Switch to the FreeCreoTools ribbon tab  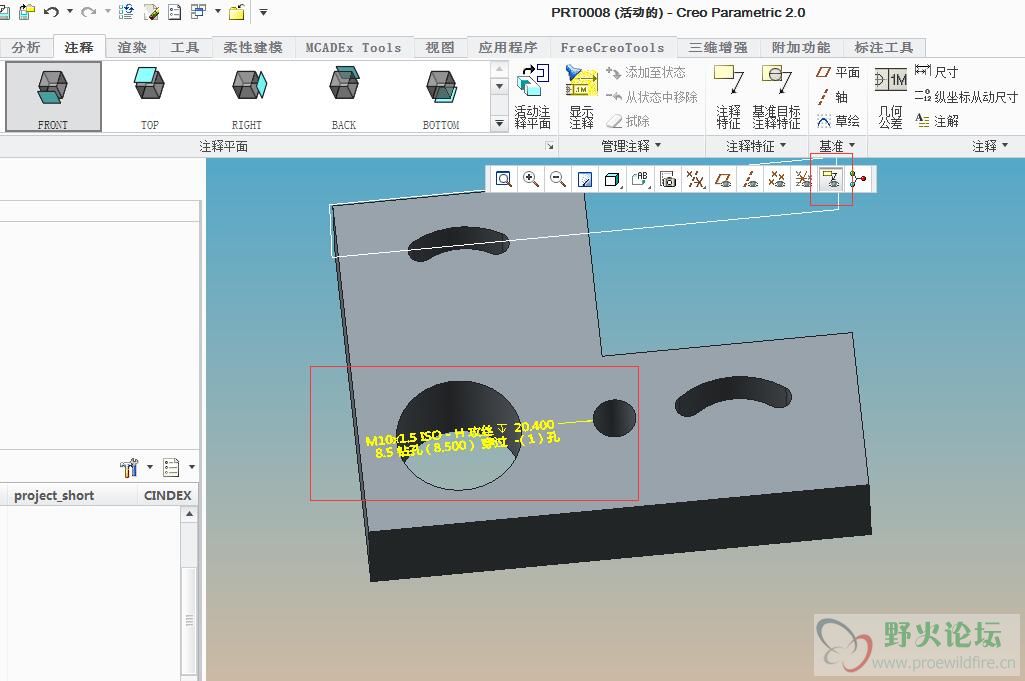(613, 48)
